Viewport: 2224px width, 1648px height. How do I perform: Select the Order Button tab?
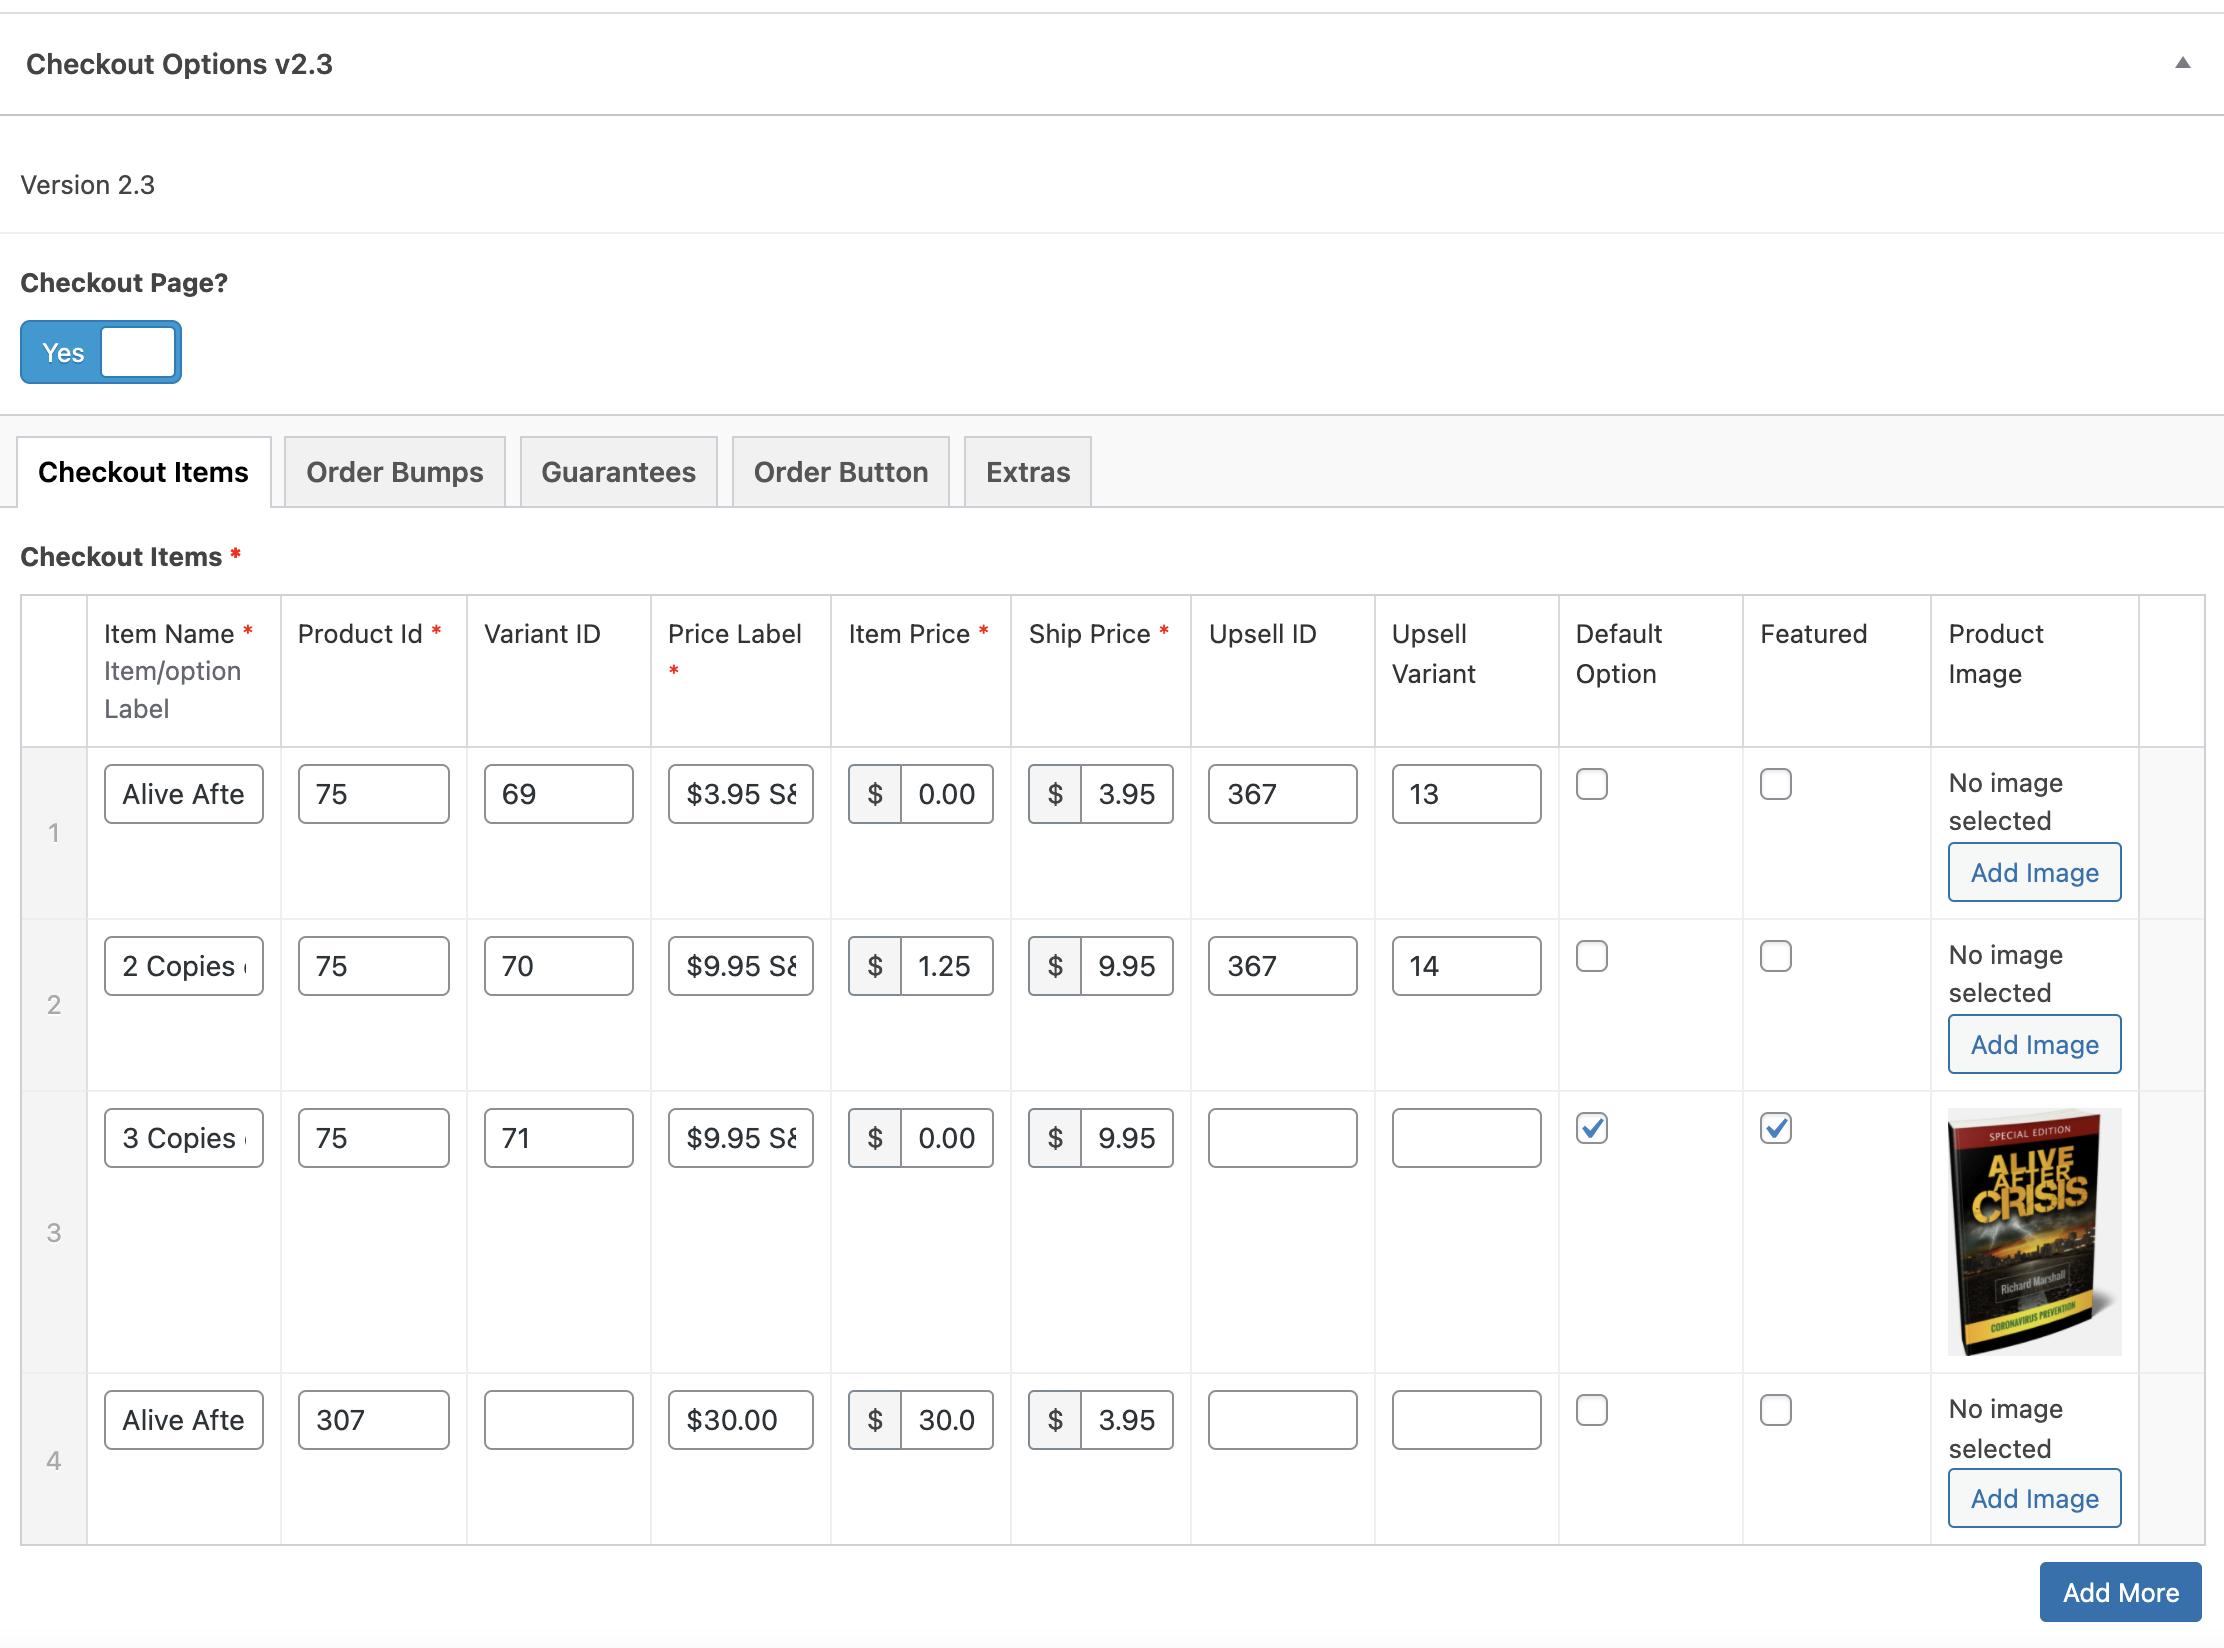840,472
